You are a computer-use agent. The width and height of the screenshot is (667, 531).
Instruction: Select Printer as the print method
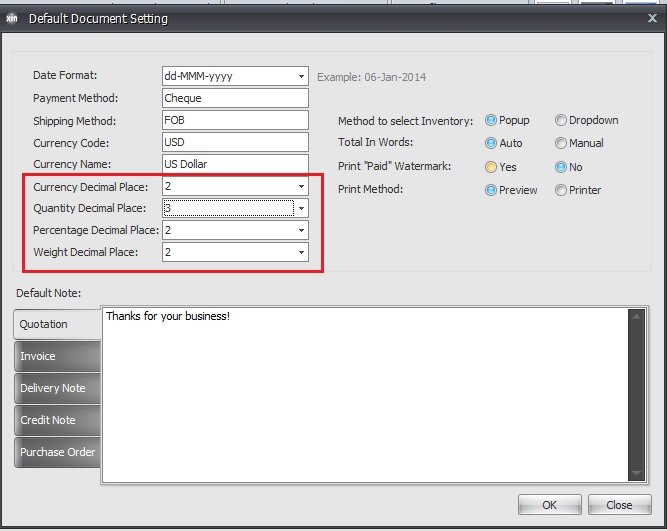click(x=561, y=190)
